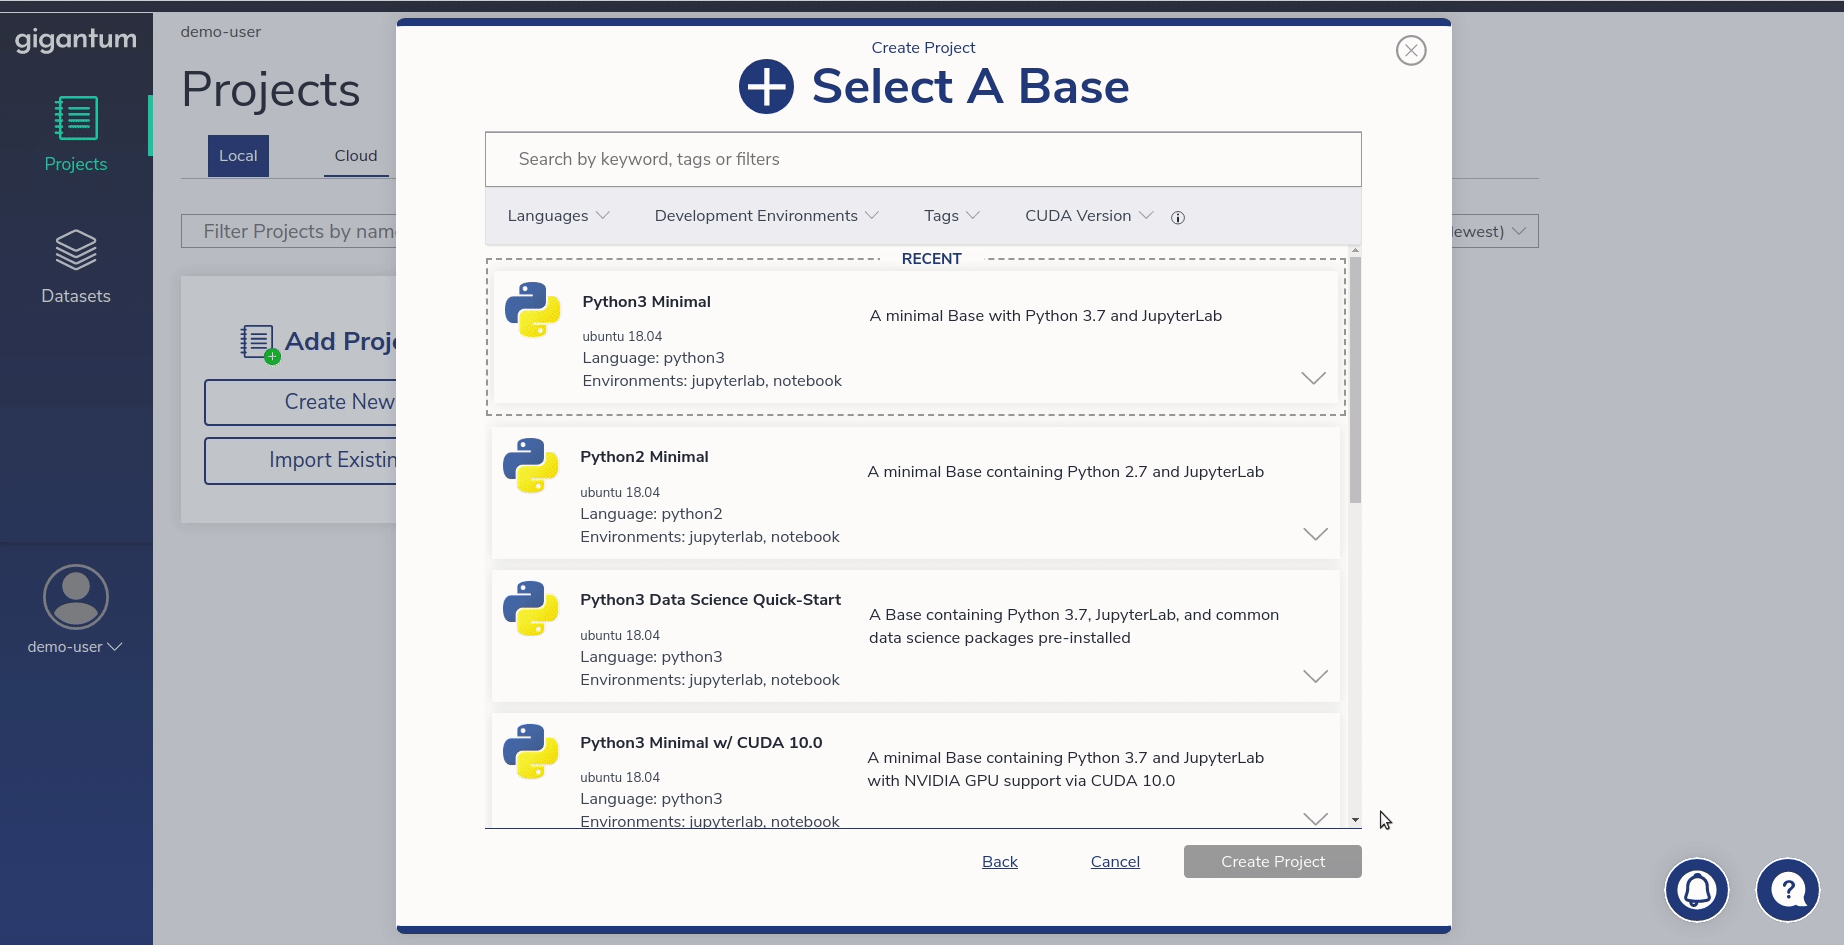Image resolution: width=1844 pixels, height=945 pixels.
Task: Click 'A minimal Base with Python 3.7 and JupyterLab'
Action: pos(1046,316)
